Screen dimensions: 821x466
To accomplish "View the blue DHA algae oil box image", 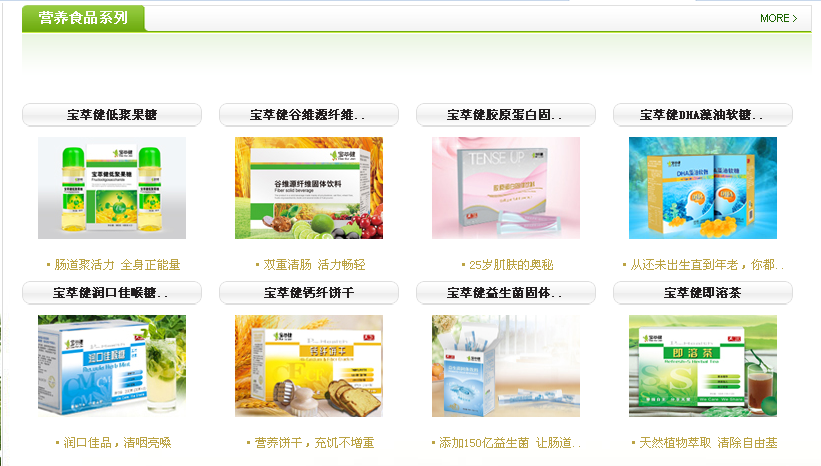I will click(x=703, y=188).
